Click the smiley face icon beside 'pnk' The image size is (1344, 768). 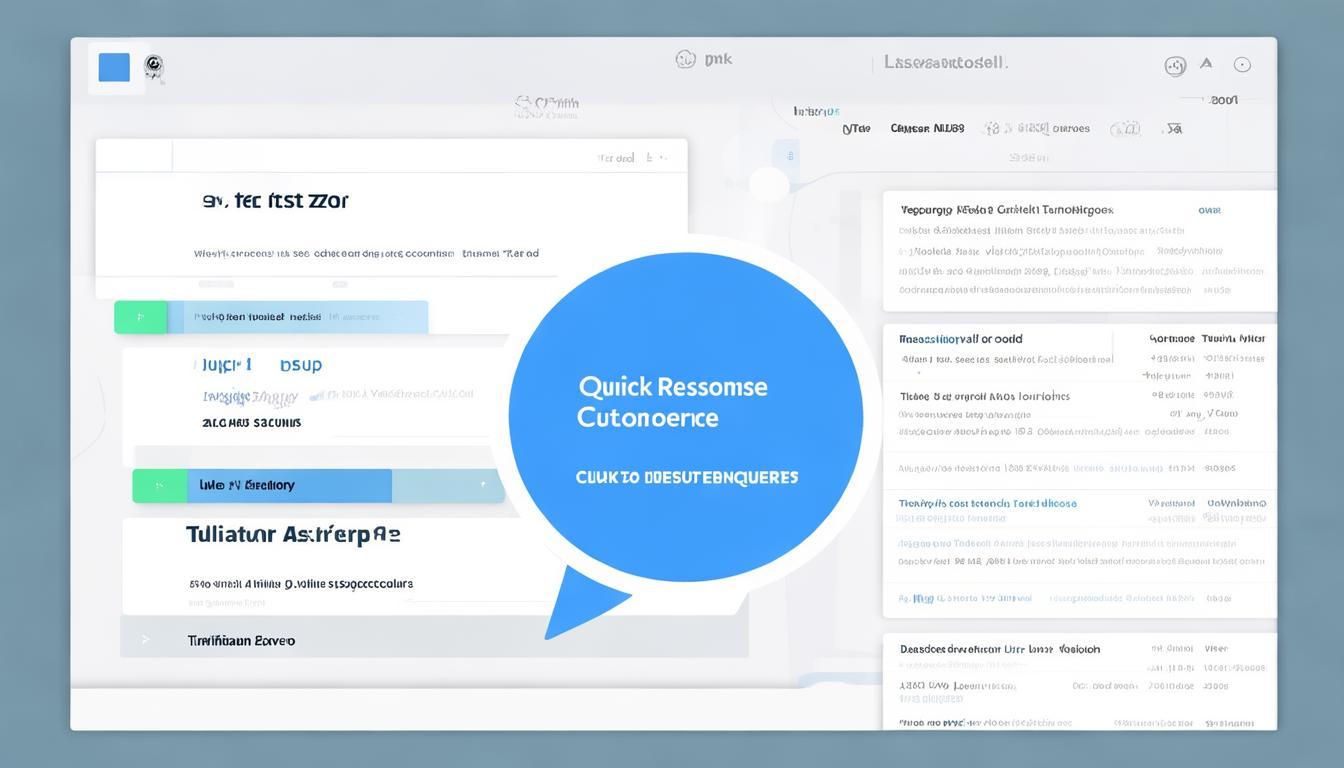pyautogui.click(x=685, y=59)
